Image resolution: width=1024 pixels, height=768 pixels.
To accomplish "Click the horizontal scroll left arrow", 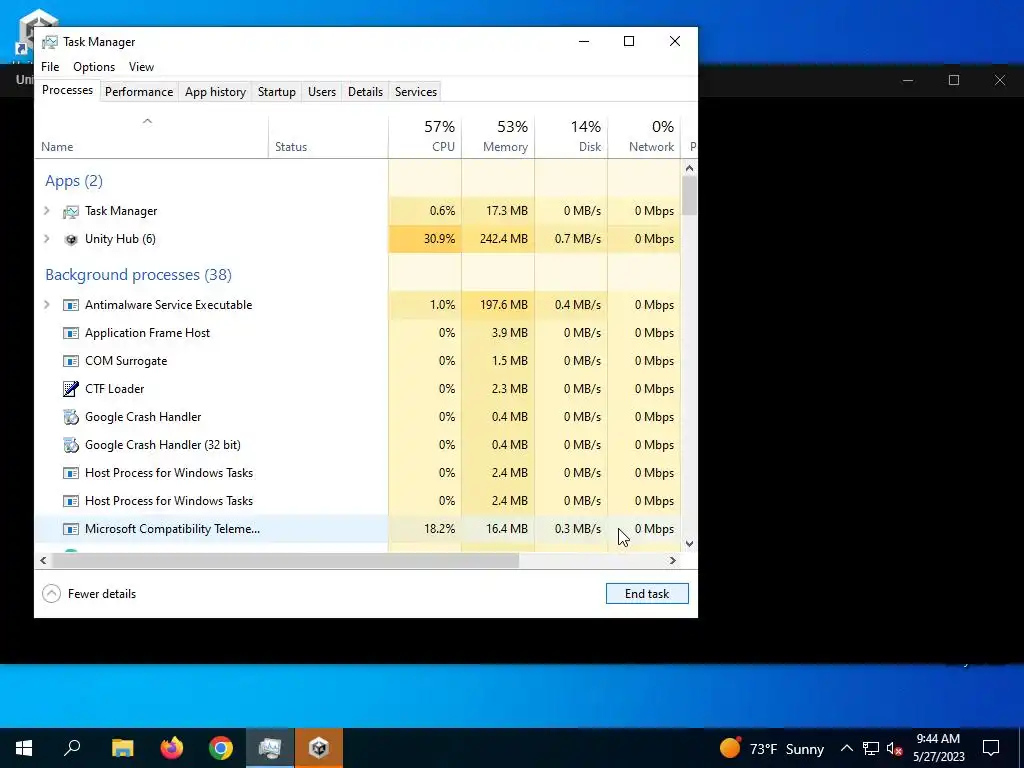I will [x=43, y=560].
